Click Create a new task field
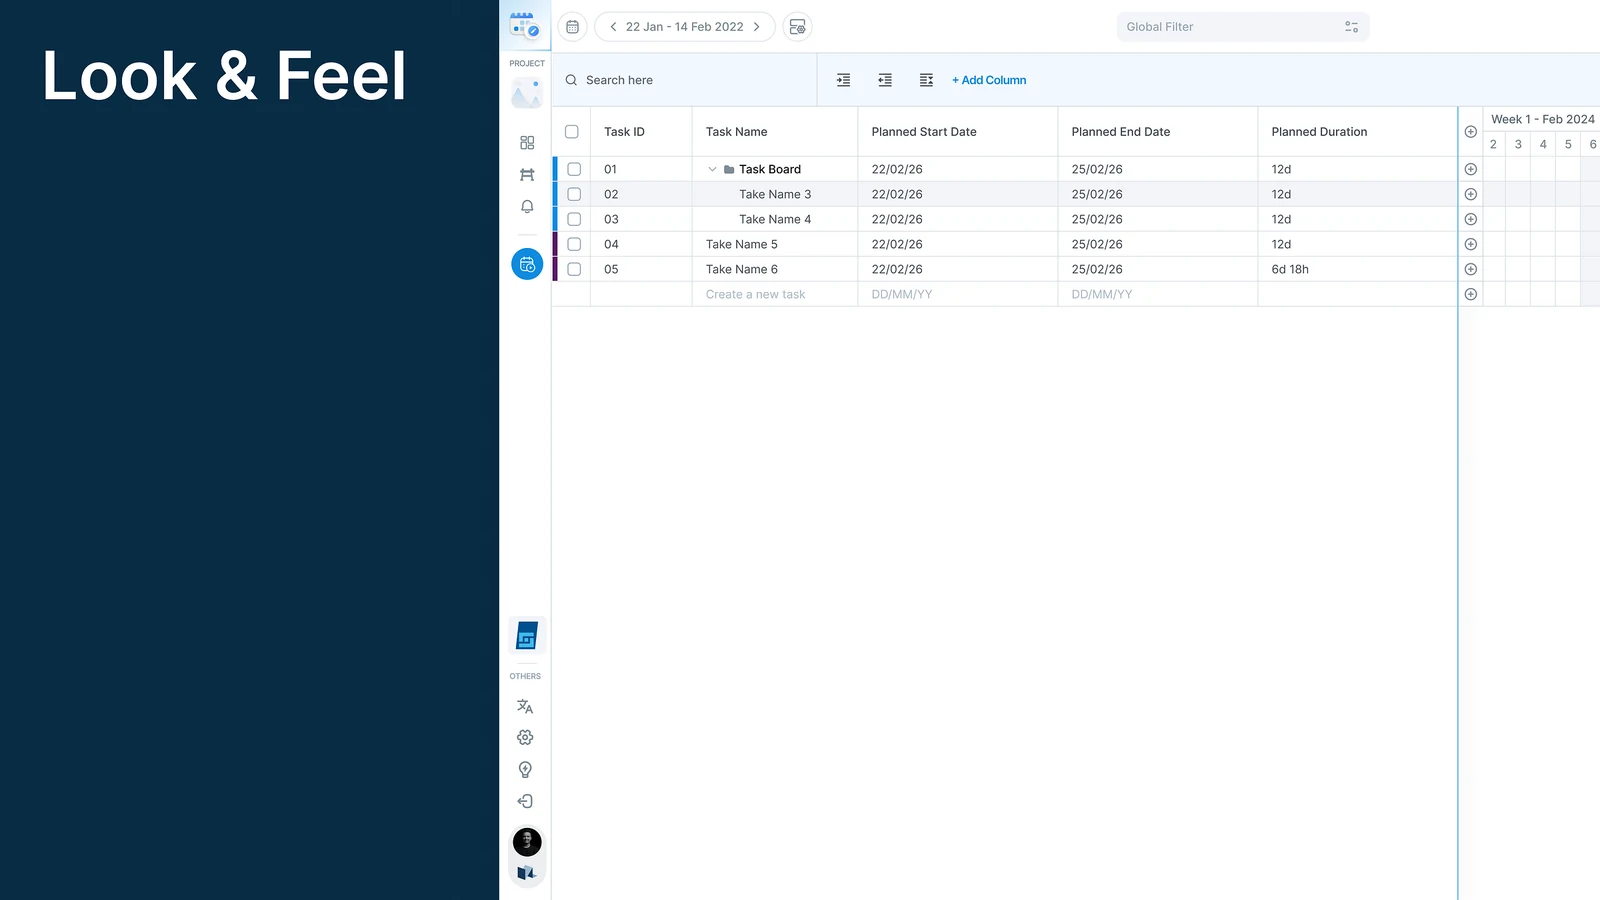This screenshot has width=1600, height=900. coord(775,294)
